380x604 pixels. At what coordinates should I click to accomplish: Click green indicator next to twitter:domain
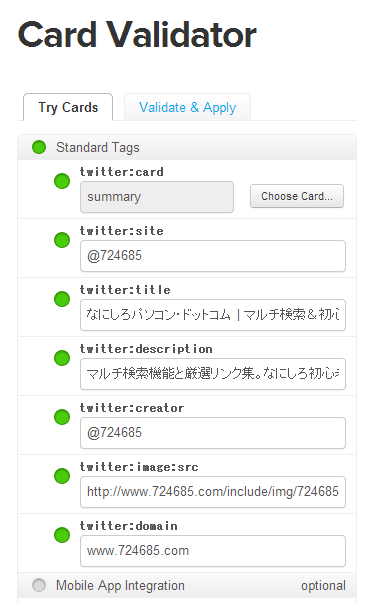click(x=62, y=535)
